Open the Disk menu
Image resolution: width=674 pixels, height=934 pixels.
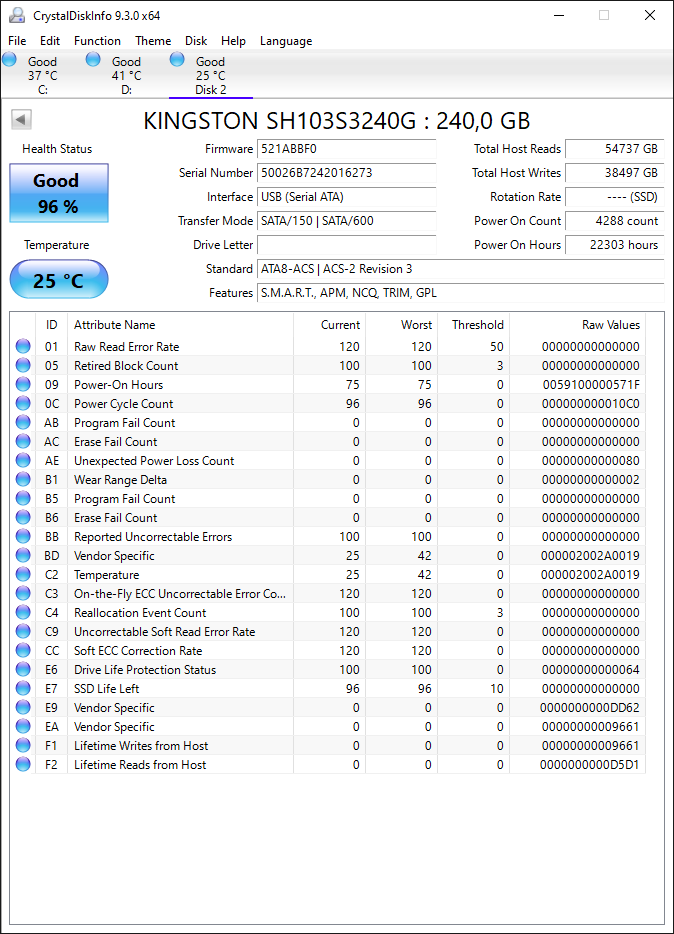pyautogui.click(x=196, y=41)
